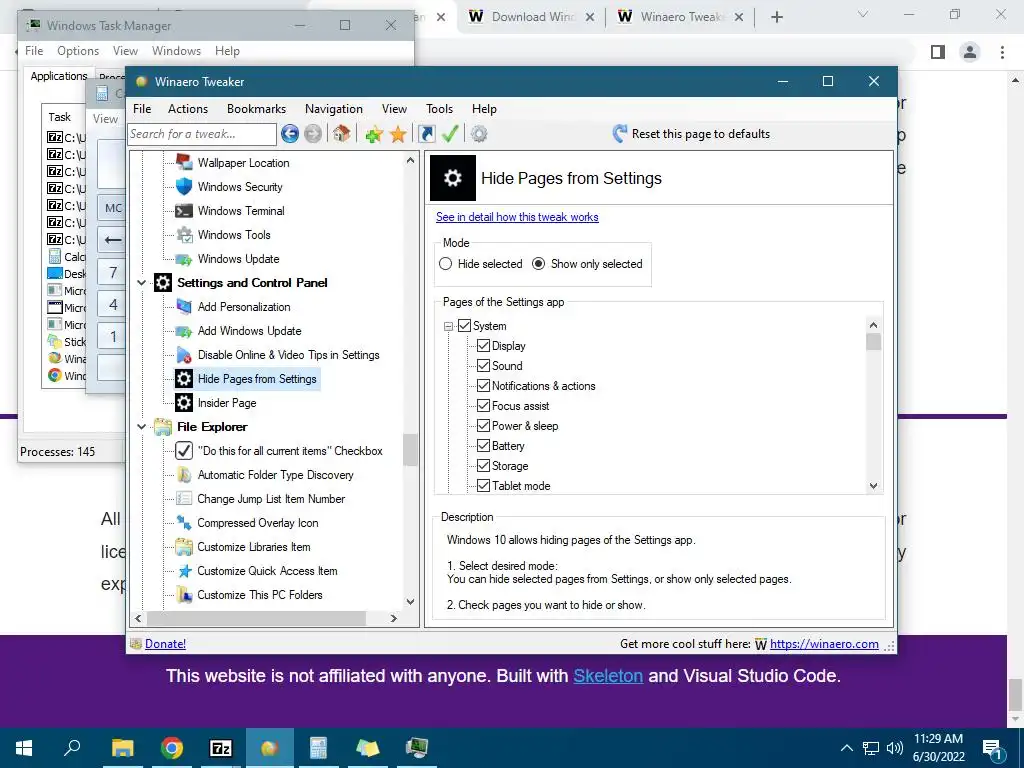This screenshot has width=1024, height=768.
Task: Open the Bookmarks menu
Action: coord(256,109)
